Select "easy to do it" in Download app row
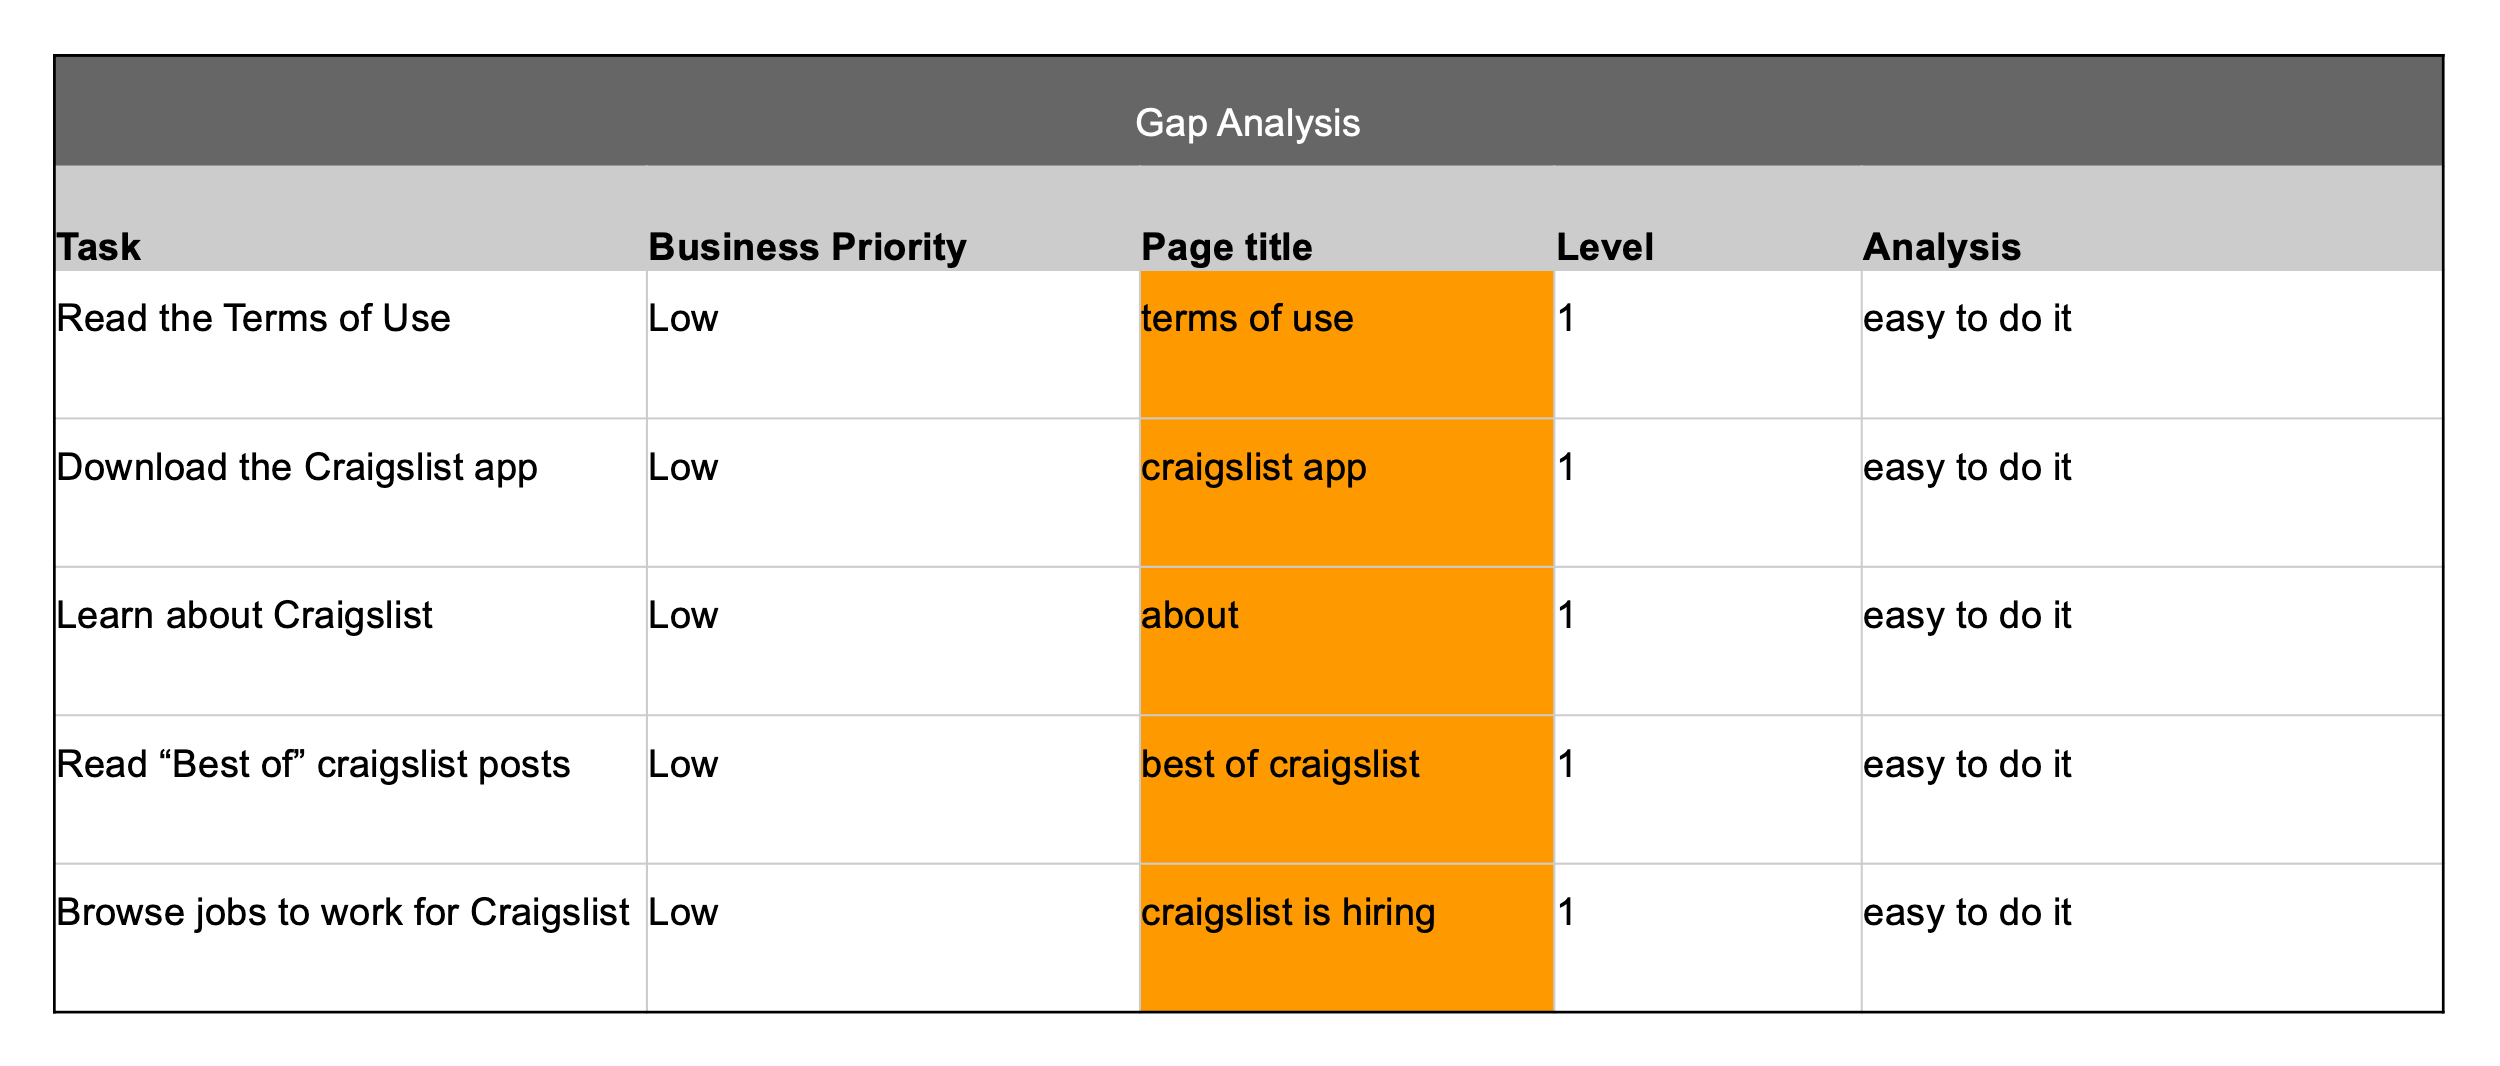This screenshot has height=1066, width=2500. point(1967,468)
